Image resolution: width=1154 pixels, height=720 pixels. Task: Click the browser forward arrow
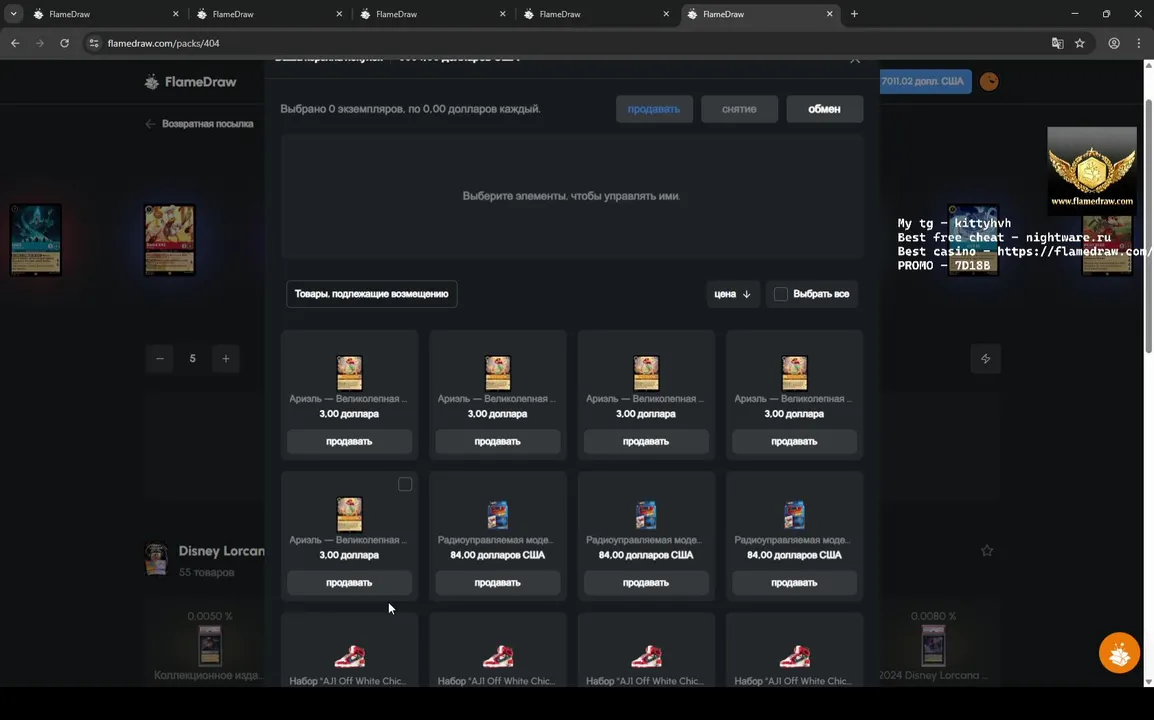pos(40,43)
